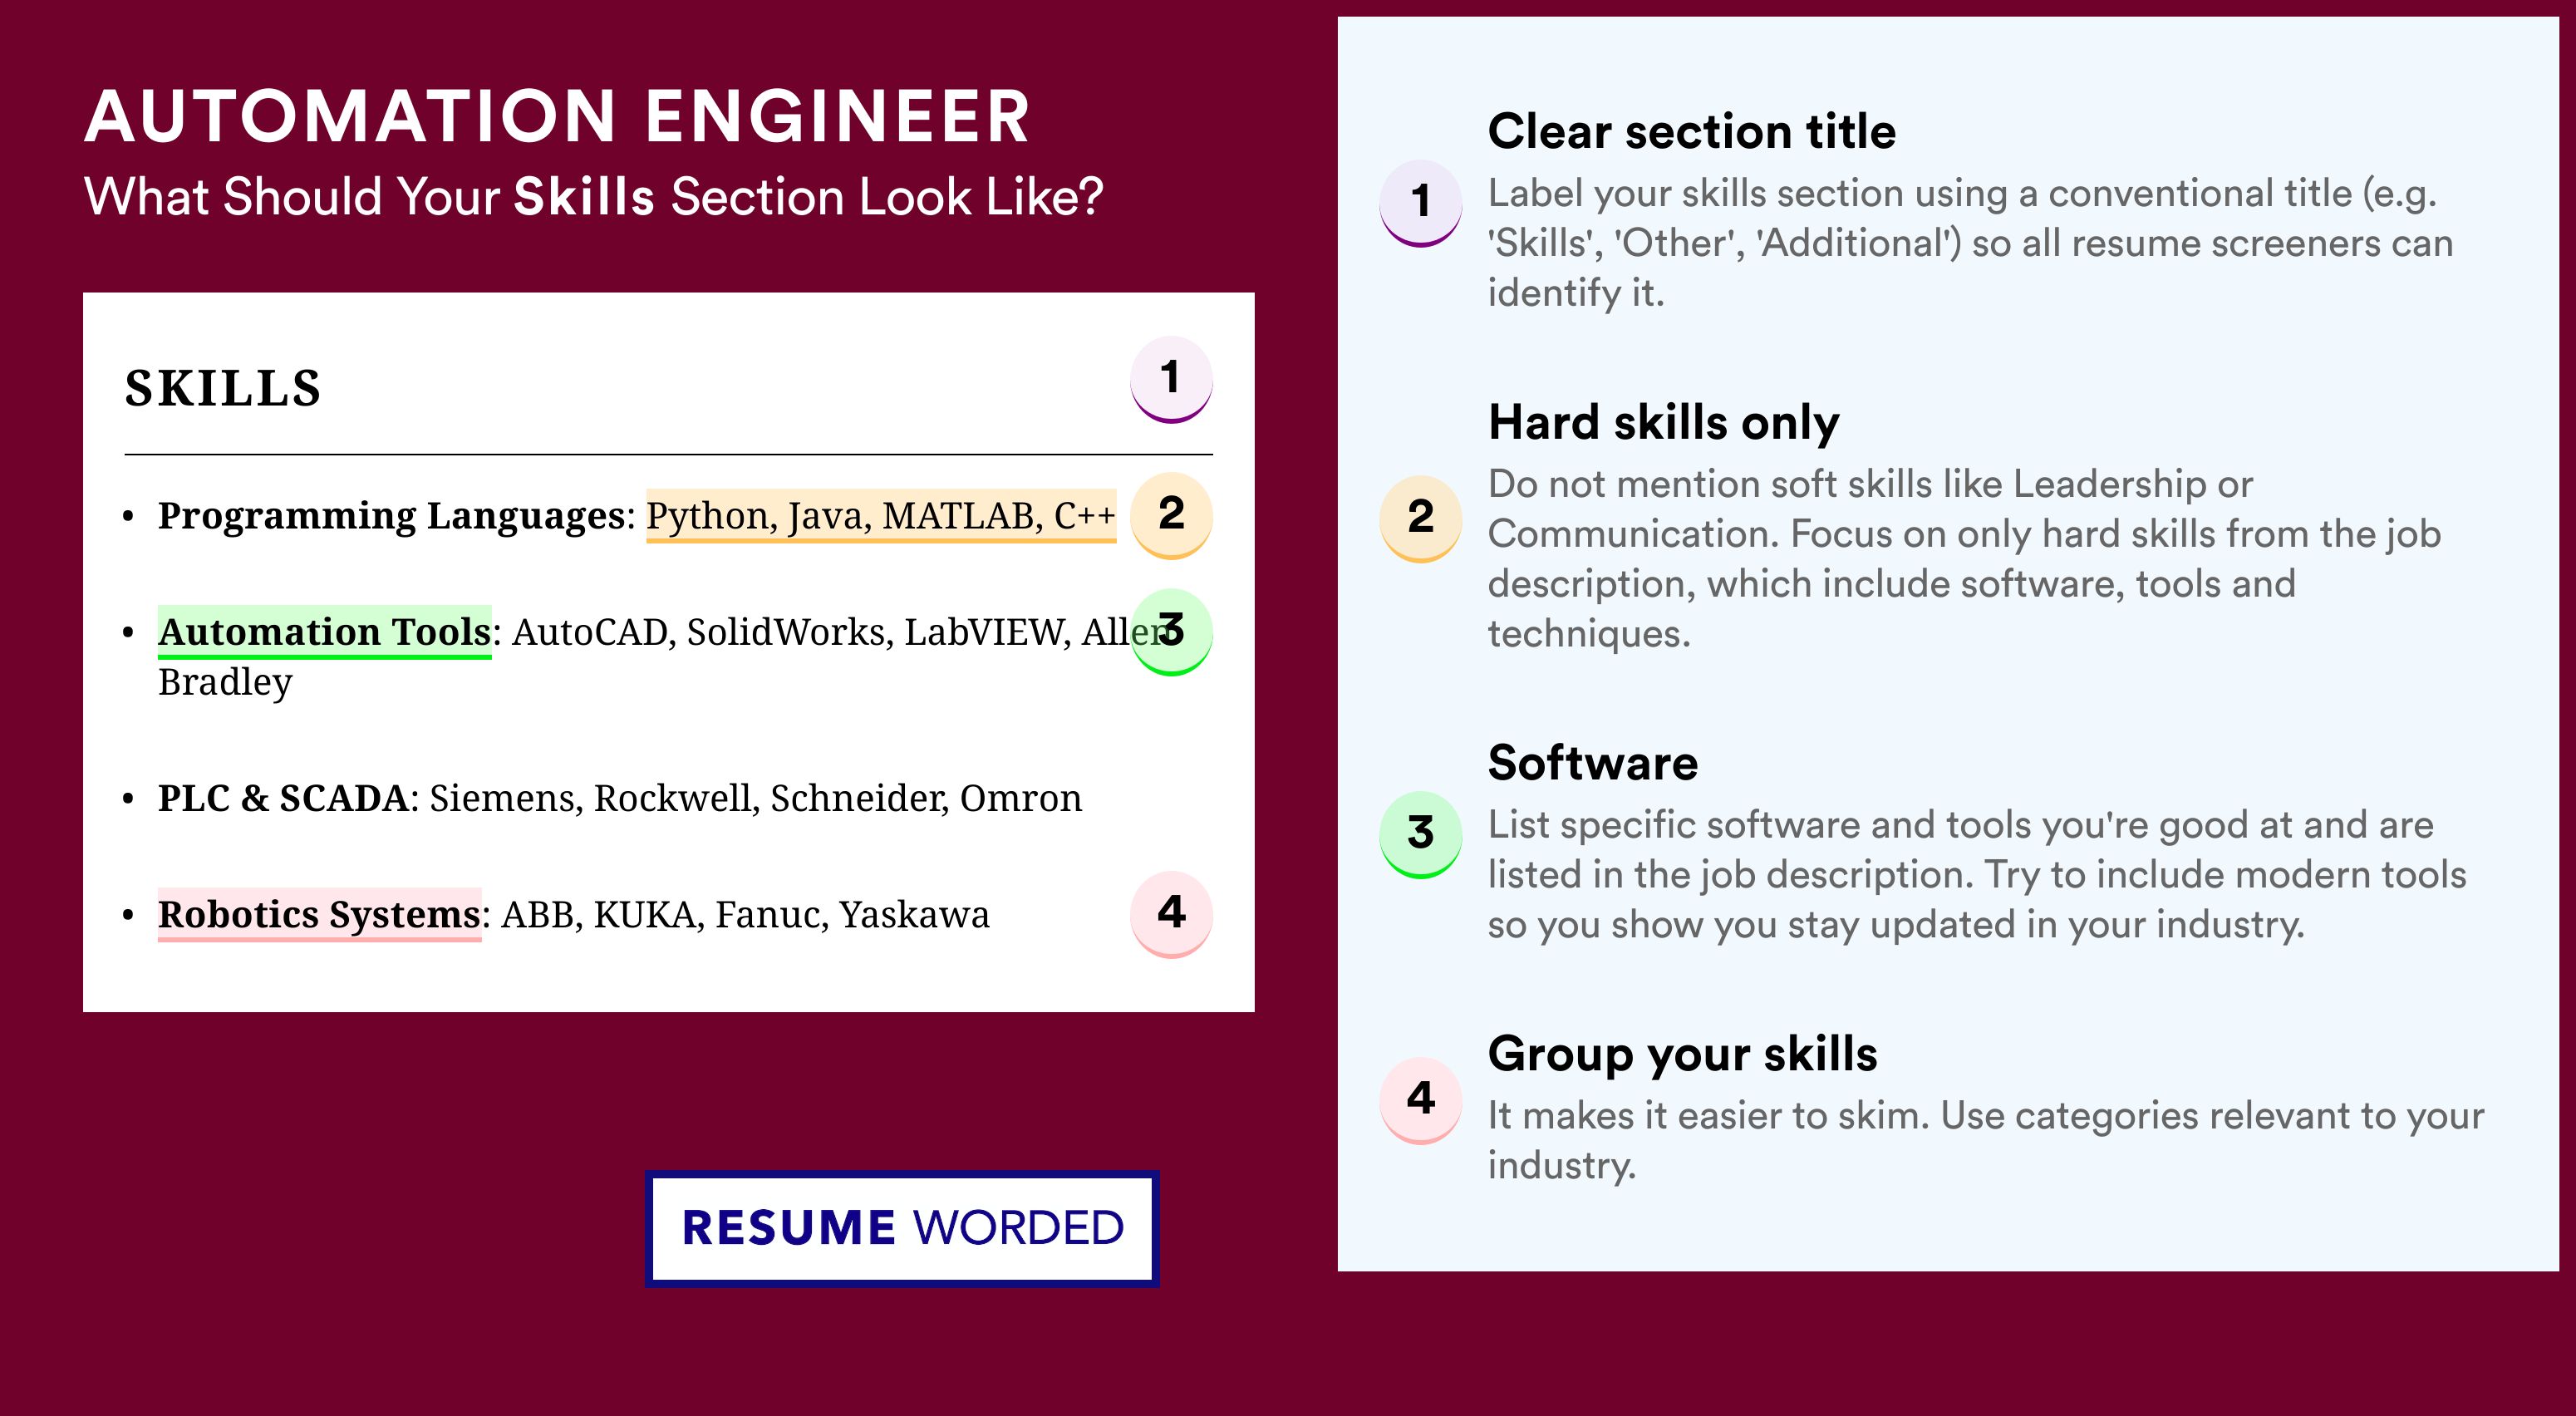2576x1416 pixels.
Task: Click the Hard skills only heading
Action: click(x=1663, y=423)
